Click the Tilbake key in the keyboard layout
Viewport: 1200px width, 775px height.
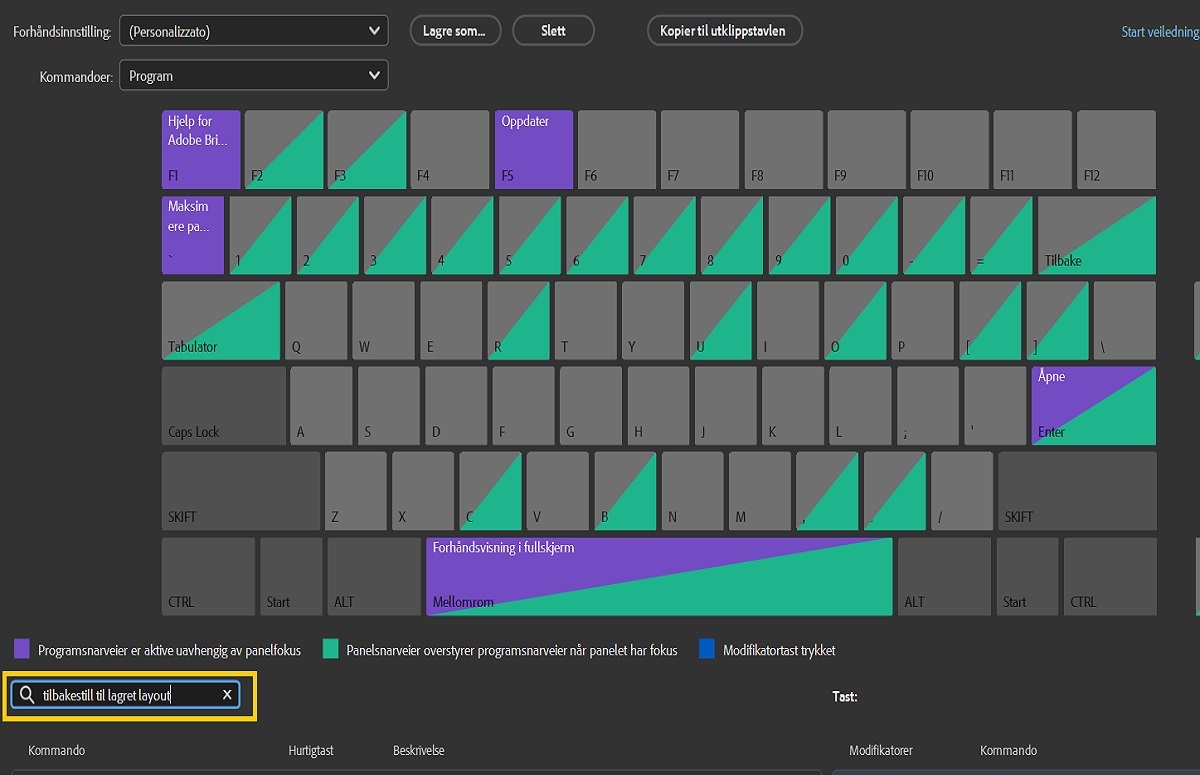point(1096,234)
